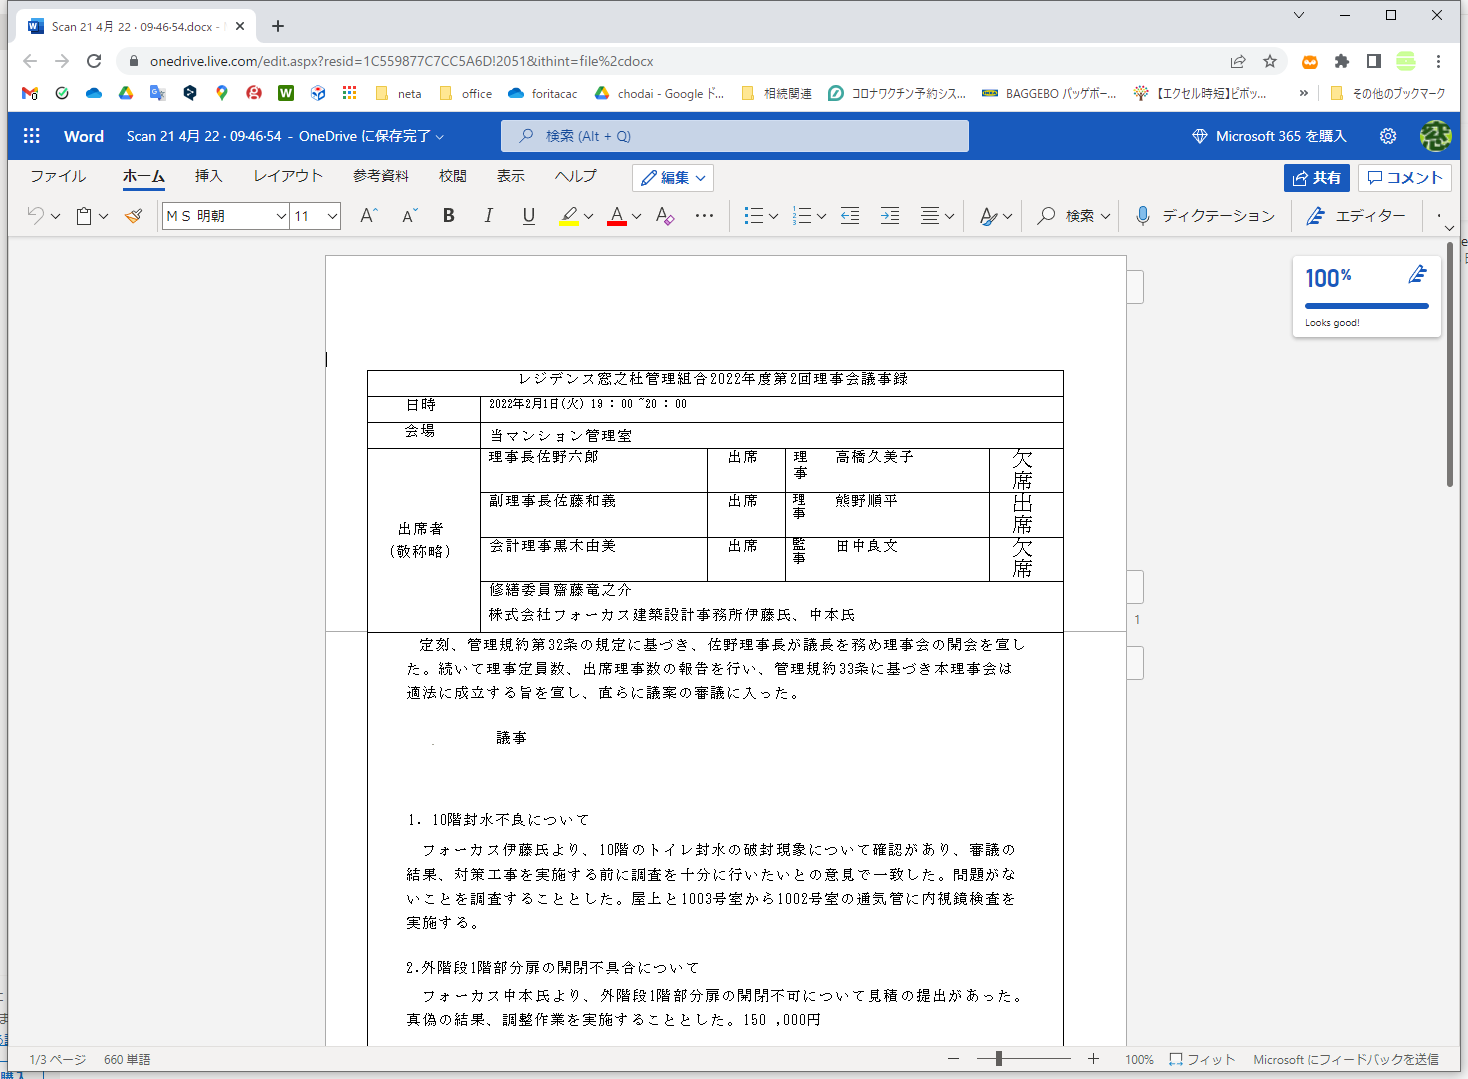Viewport: 1468px width, 1079px height.
Task: Clear all formatting with the eraser icon
Action: (663, 215)
